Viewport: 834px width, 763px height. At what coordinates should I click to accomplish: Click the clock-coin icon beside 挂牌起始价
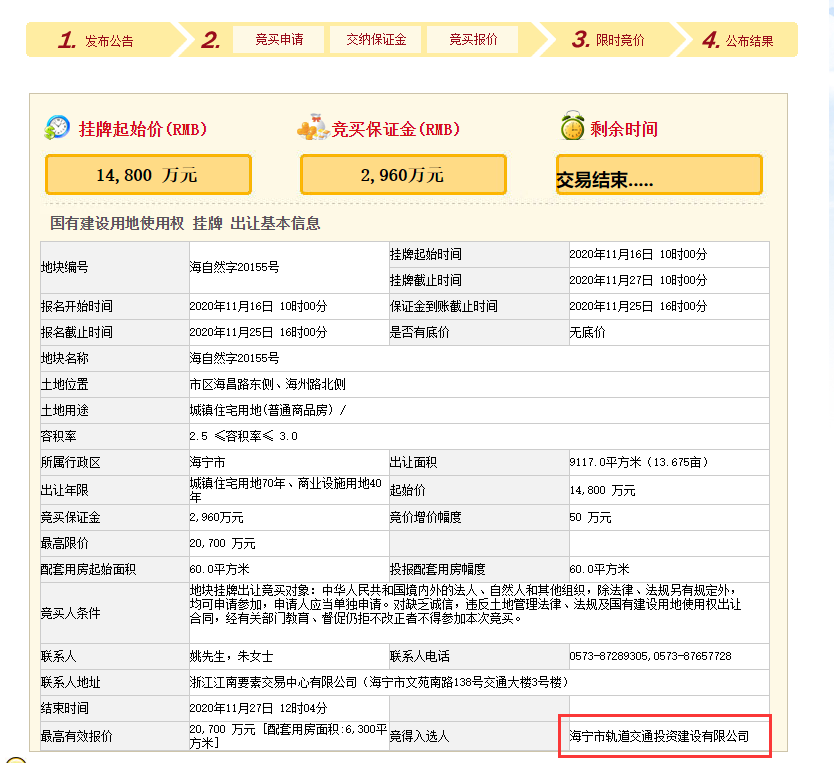click(x=58, y=128)
